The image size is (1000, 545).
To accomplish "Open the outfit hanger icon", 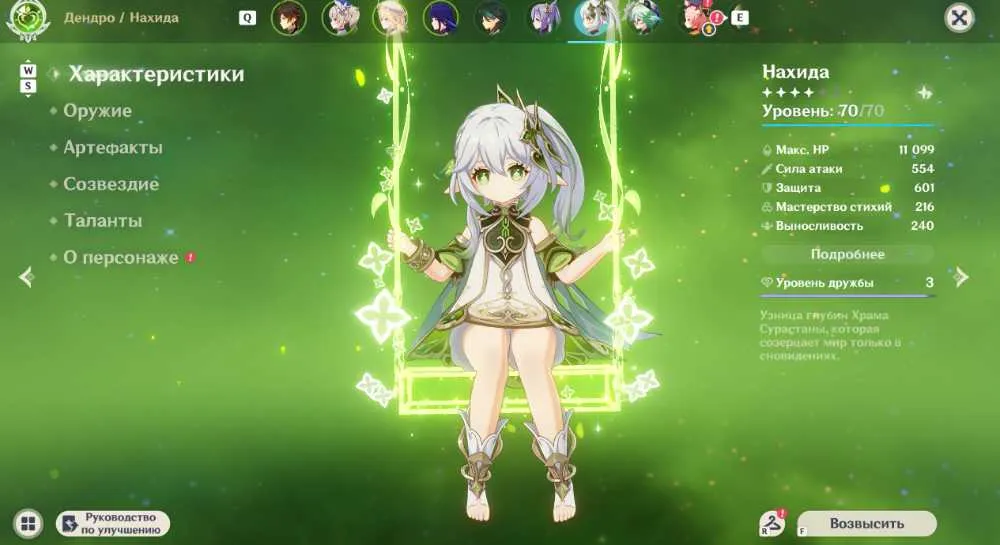I will point(773,524).
